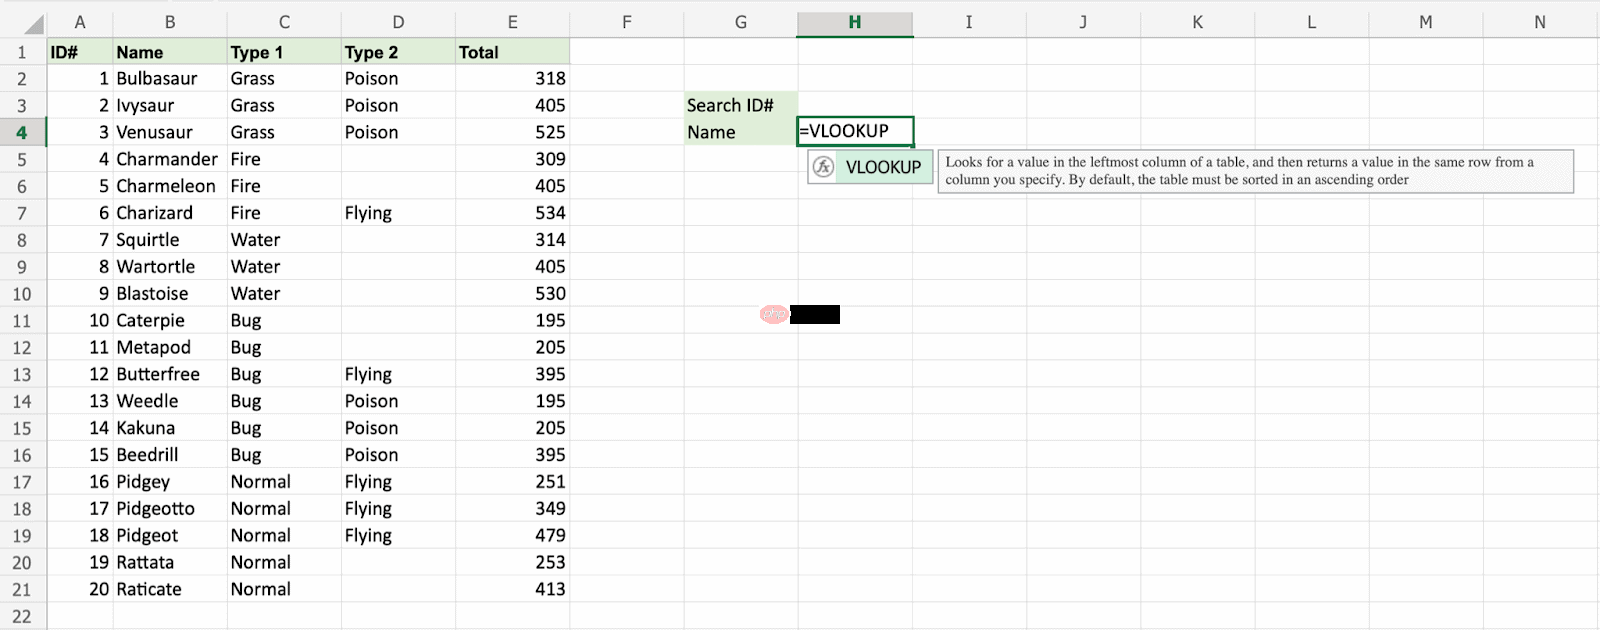Image resolution: width=1600 pixels, height=630 pixels.
Task: Click Pidgeot's total 479
Action: click(512, 536)
